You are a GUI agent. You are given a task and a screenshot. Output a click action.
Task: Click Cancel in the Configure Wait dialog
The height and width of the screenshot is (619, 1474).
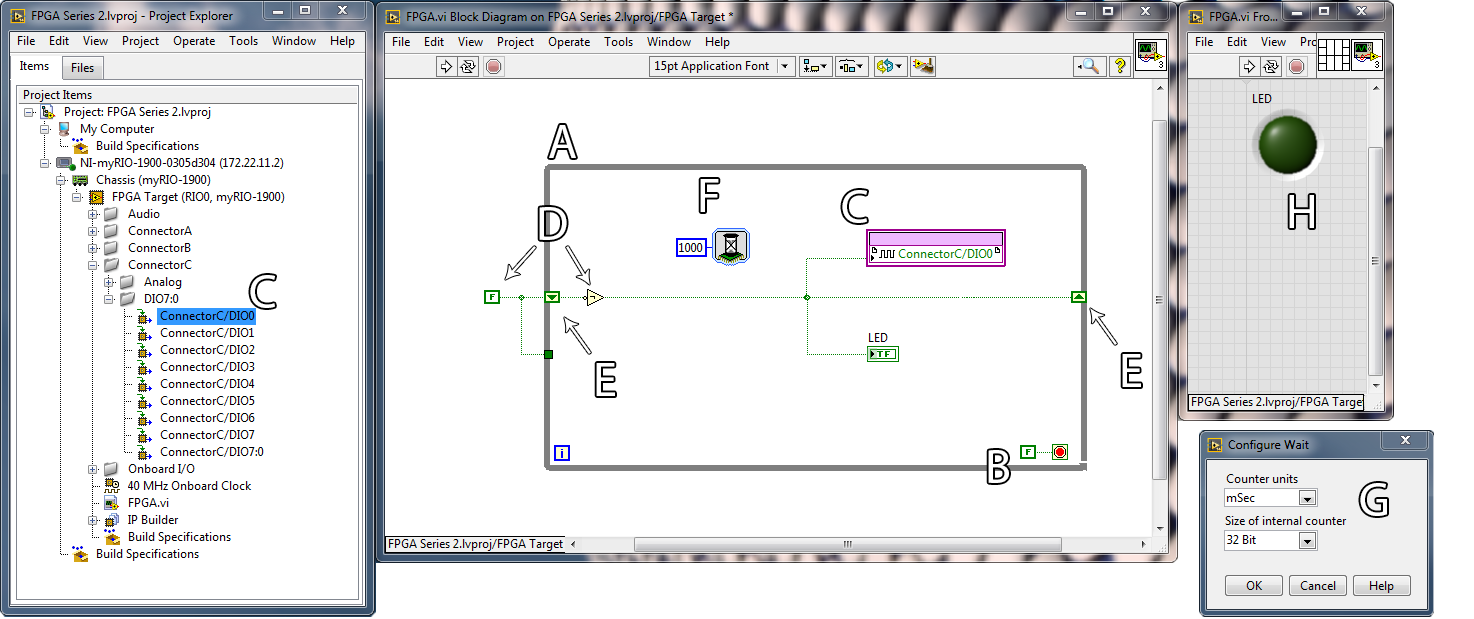tap(1317, 586)
